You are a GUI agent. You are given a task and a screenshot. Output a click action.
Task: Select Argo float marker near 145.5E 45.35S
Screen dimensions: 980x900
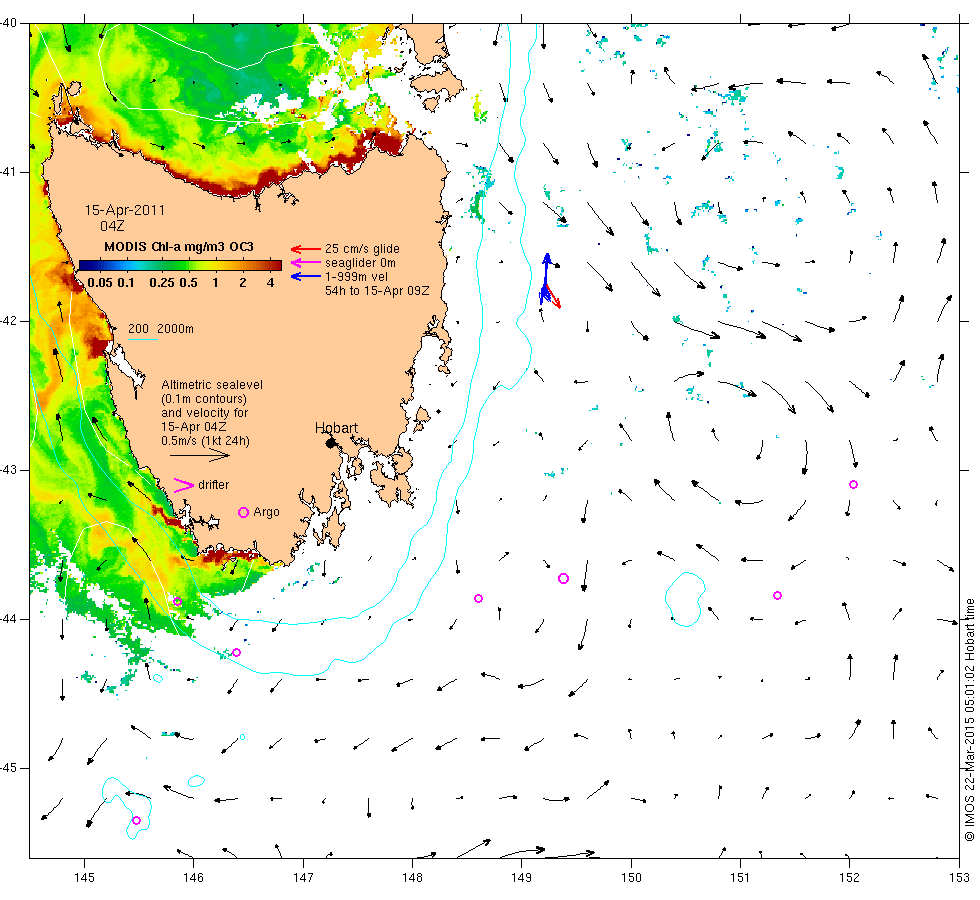(136, 821)
